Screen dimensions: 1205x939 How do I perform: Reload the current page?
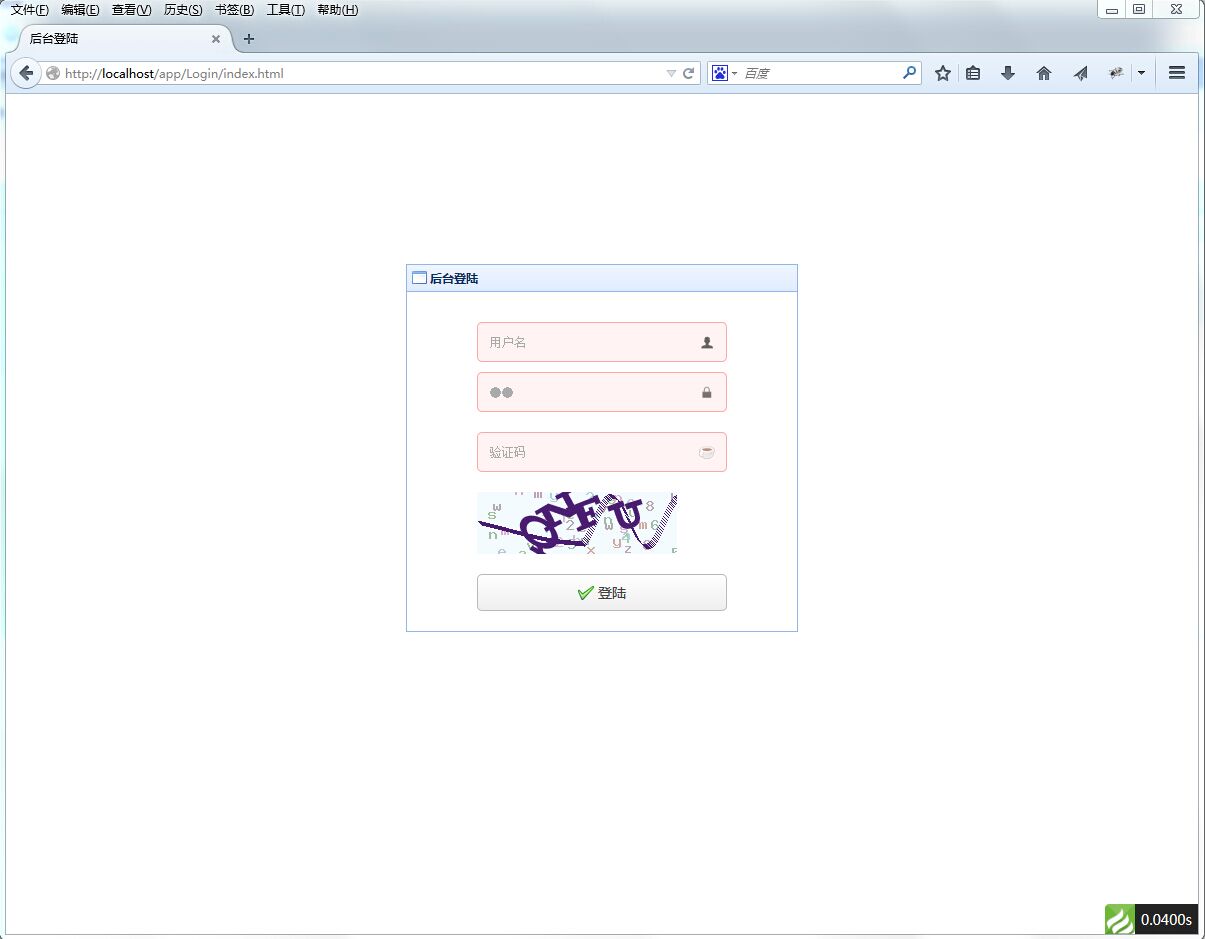point(688,73)
